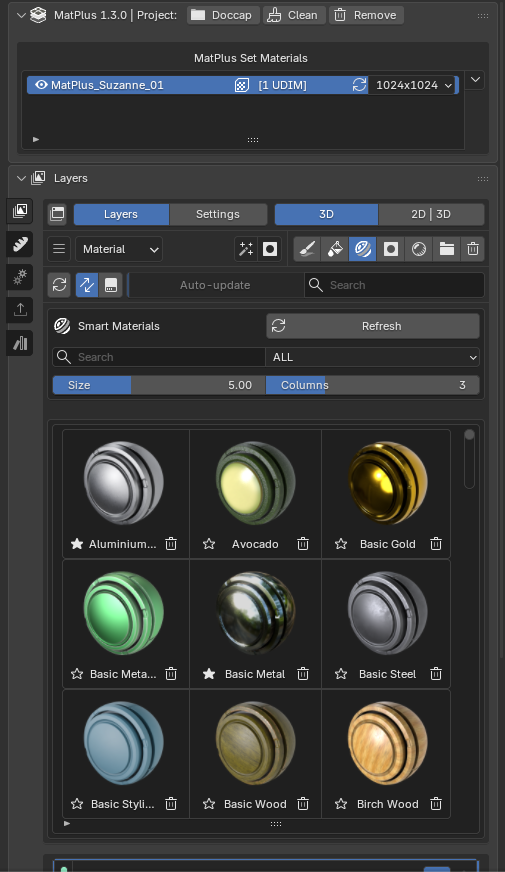Click the Doccap project folder button
This screenshot has width=505, height=872.
224,15
